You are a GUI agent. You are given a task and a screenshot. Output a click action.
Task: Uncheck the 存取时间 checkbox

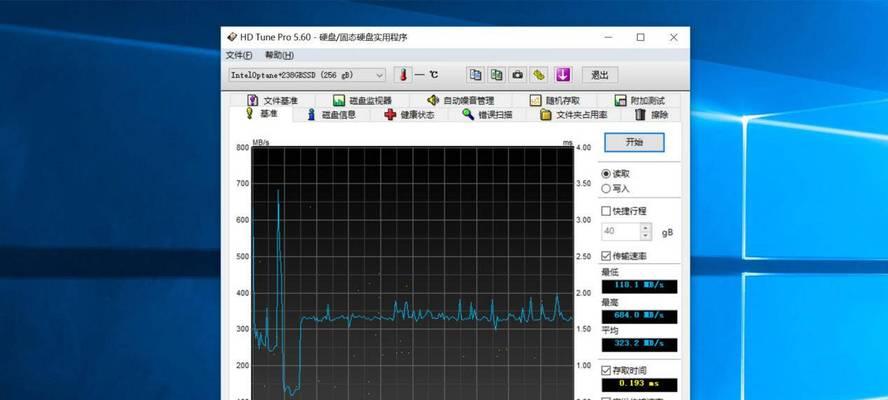click(x=606, y=371)
